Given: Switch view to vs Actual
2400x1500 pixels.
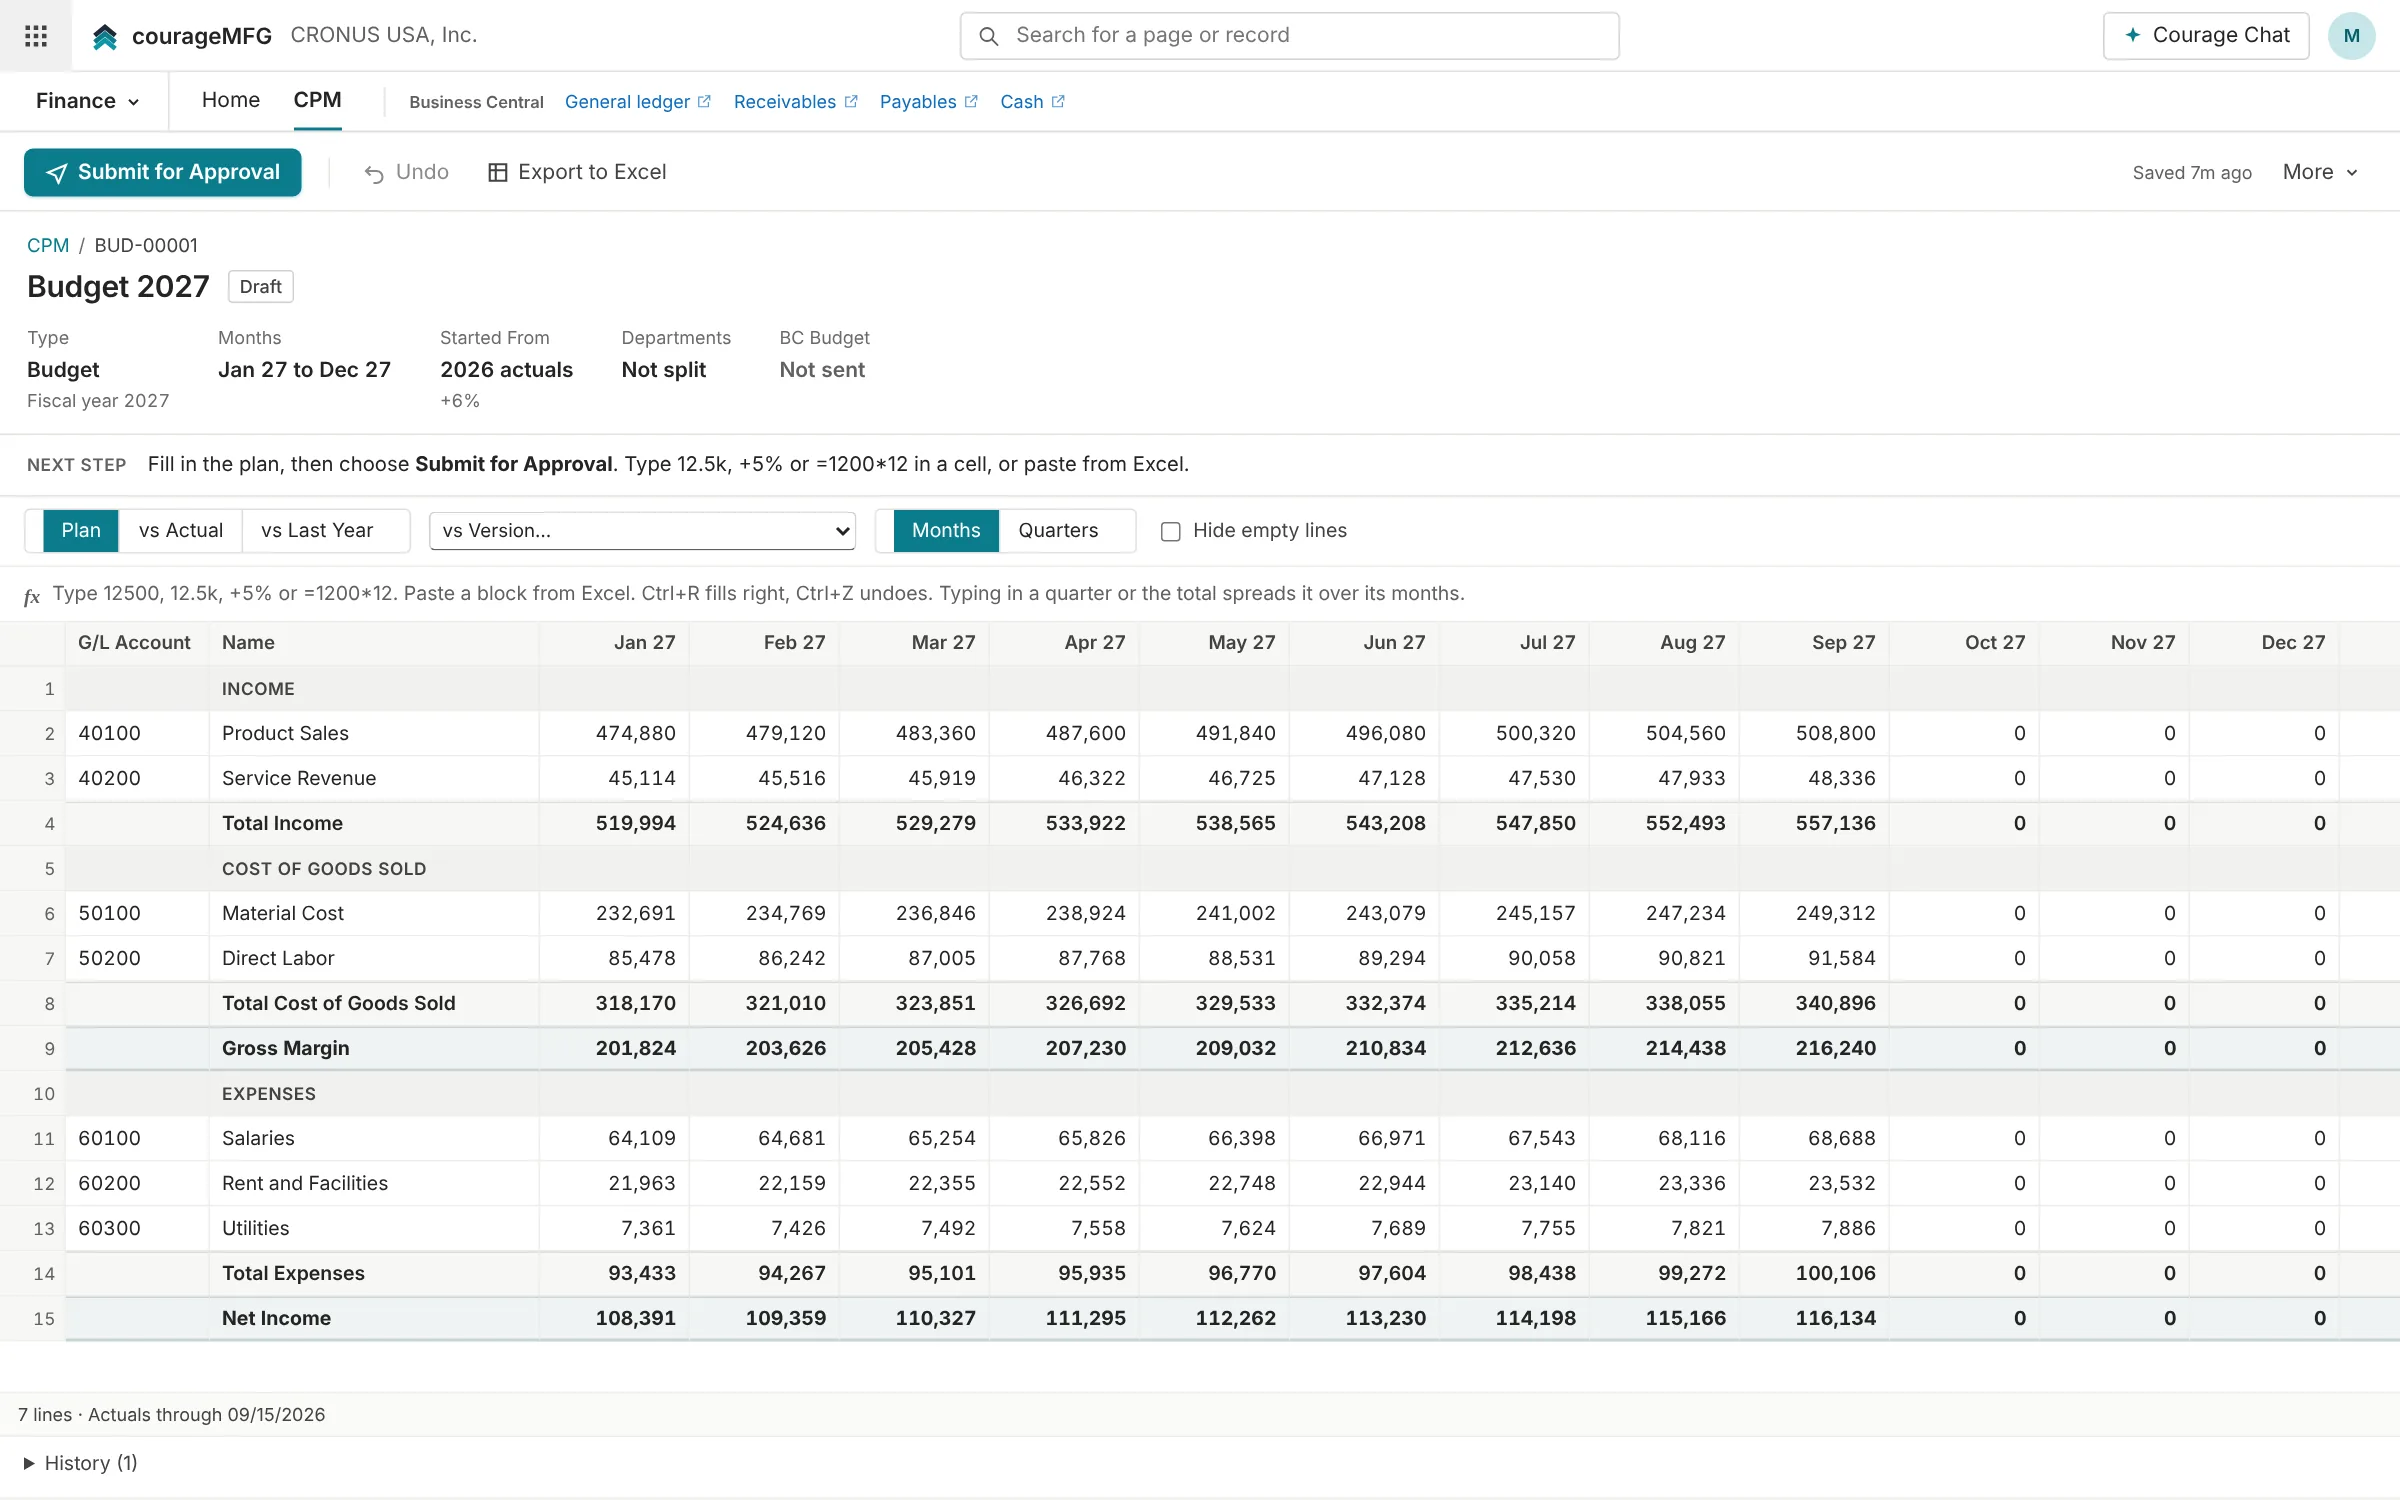Looking at the screenshot, I should 181,530.
